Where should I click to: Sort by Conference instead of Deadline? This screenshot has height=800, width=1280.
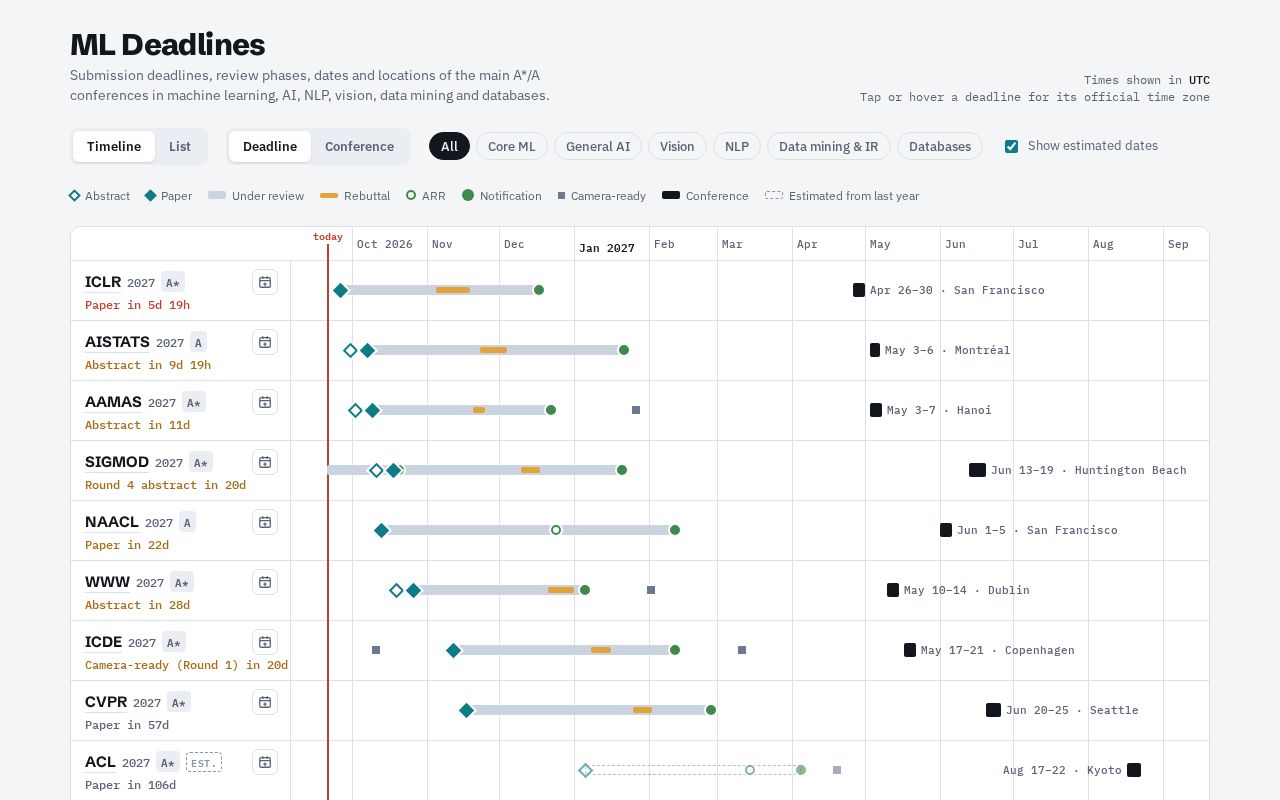[x=359, y=146]
